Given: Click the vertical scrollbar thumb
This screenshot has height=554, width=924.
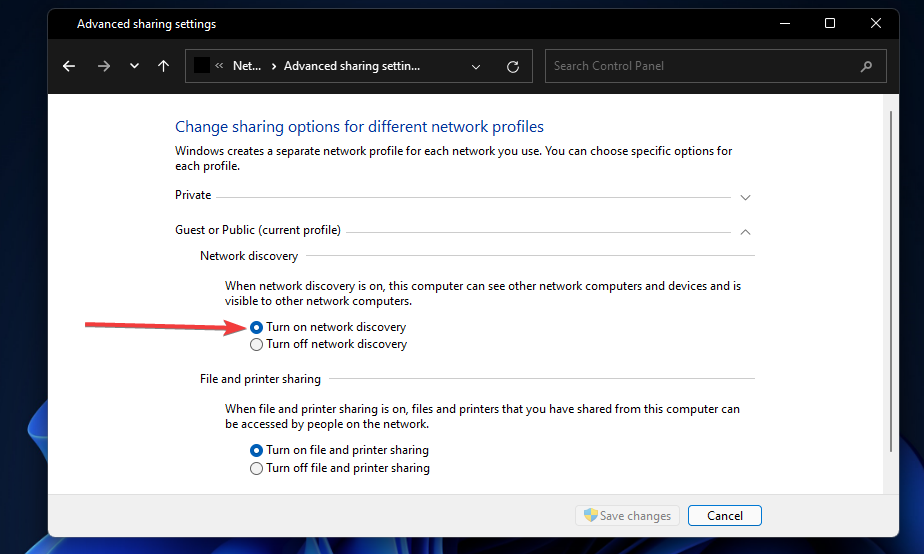Looking at the screenshot, I should coord(890,282).
